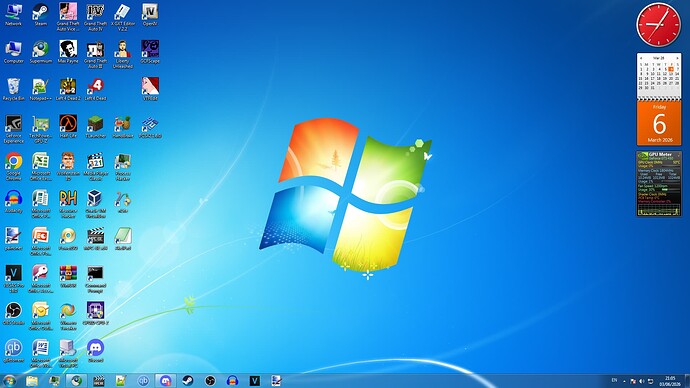Viewport: 690px width, 388px height.
Task: Open Windows Explorer from the taskbar
Action: (x=32, y=381)
